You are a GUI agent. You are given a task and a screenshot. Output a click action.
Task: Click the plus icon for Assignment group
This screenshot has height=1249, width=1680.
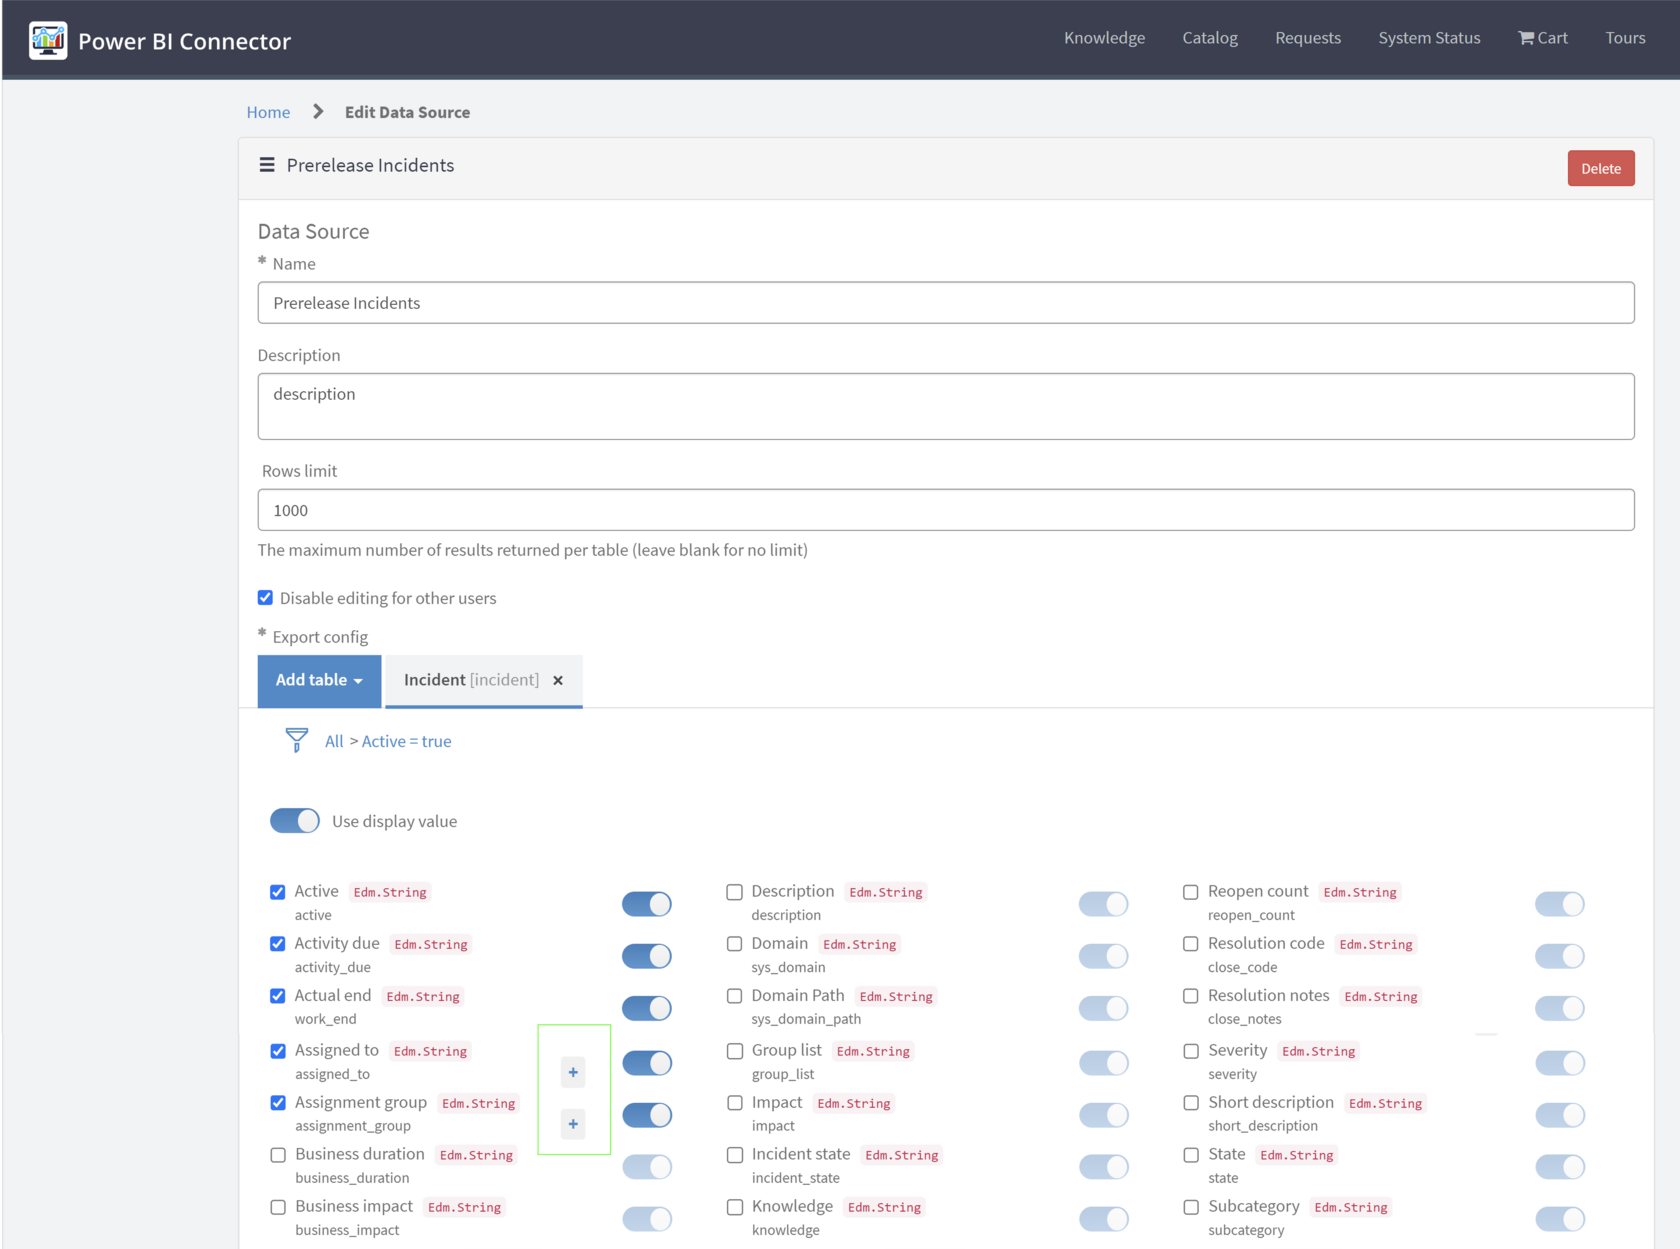click(573, 1124)
